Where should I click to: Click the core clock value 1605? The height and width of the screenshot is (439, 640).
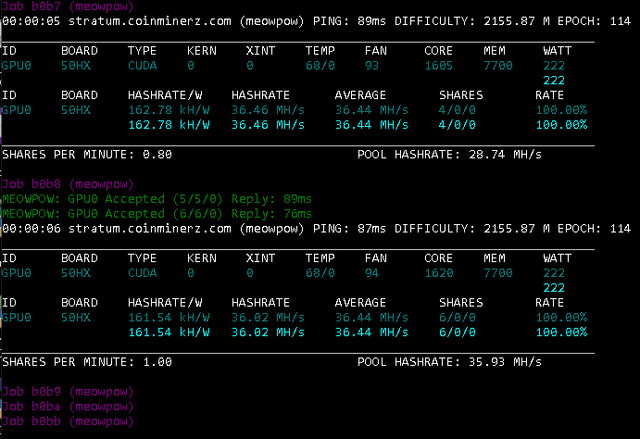click(x=439, y=66)
